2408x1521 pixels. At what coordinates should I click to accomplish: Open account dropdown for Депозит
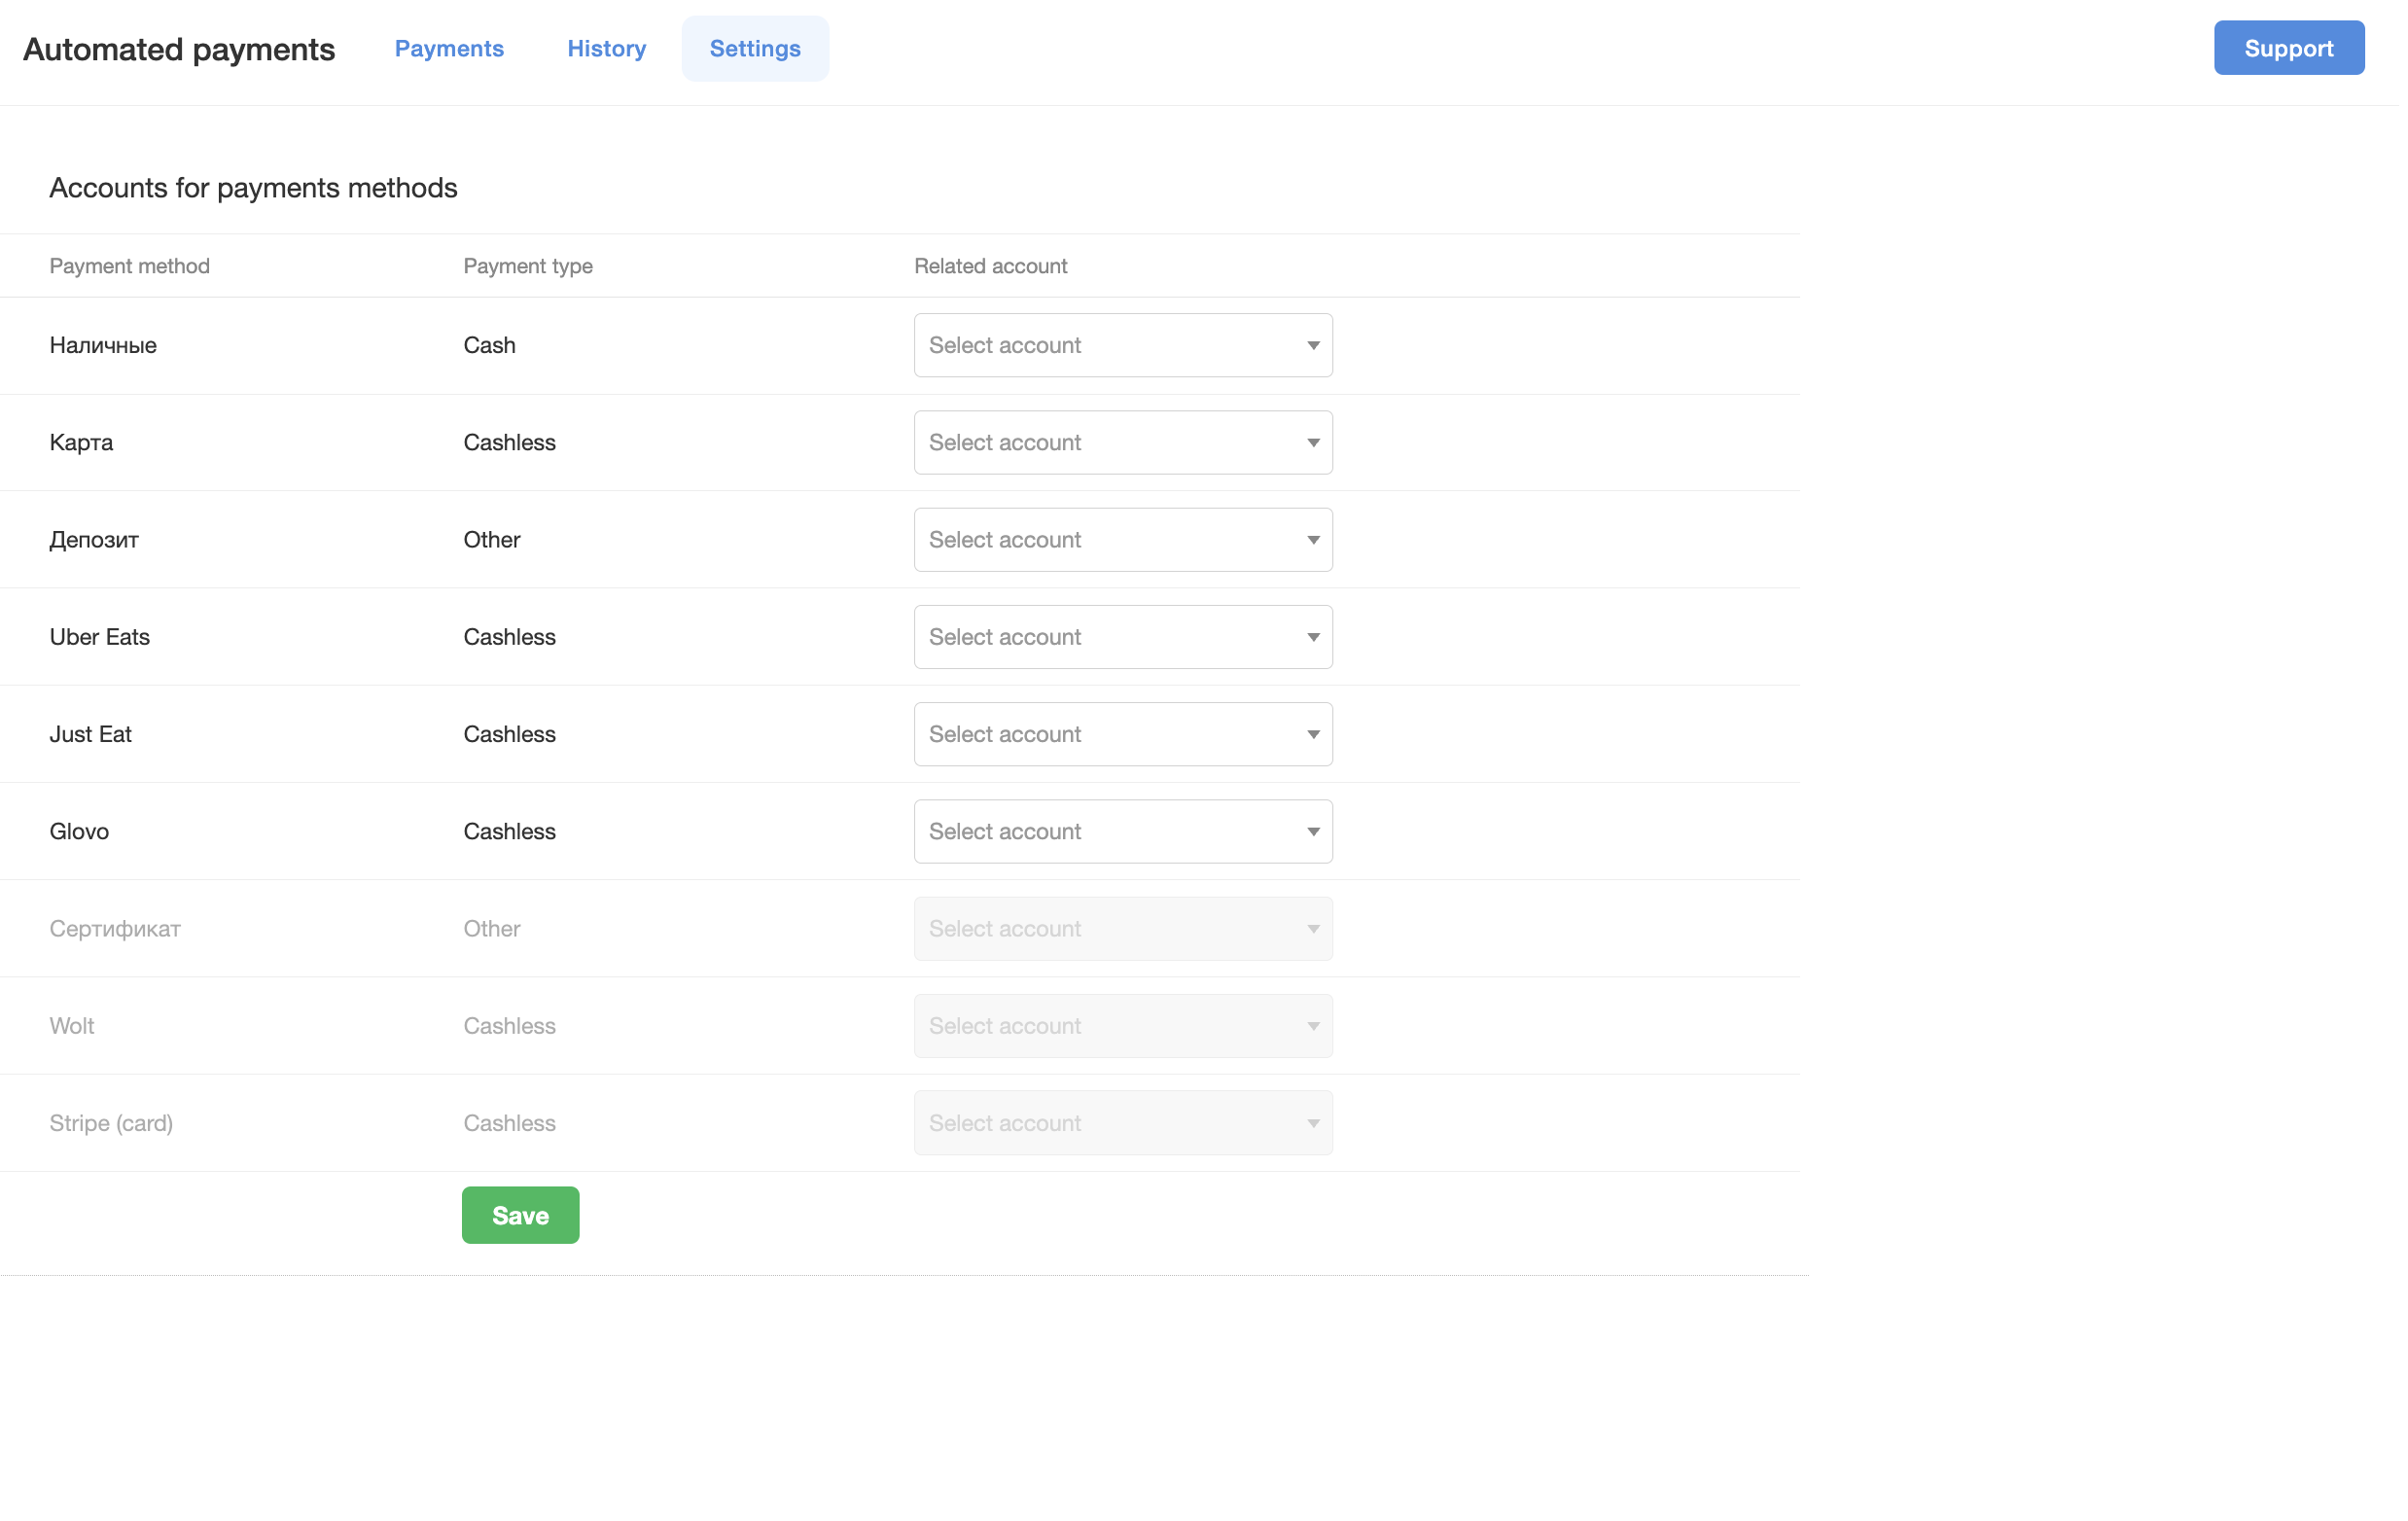(1122, 540)
